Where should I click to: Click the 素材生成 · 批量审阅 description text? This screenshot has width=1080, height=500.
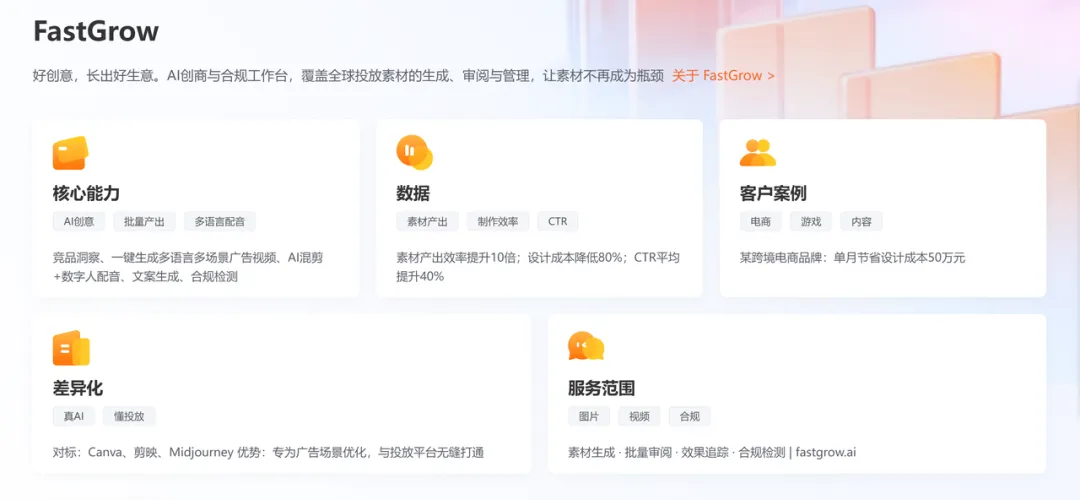[x=712, y=452]
